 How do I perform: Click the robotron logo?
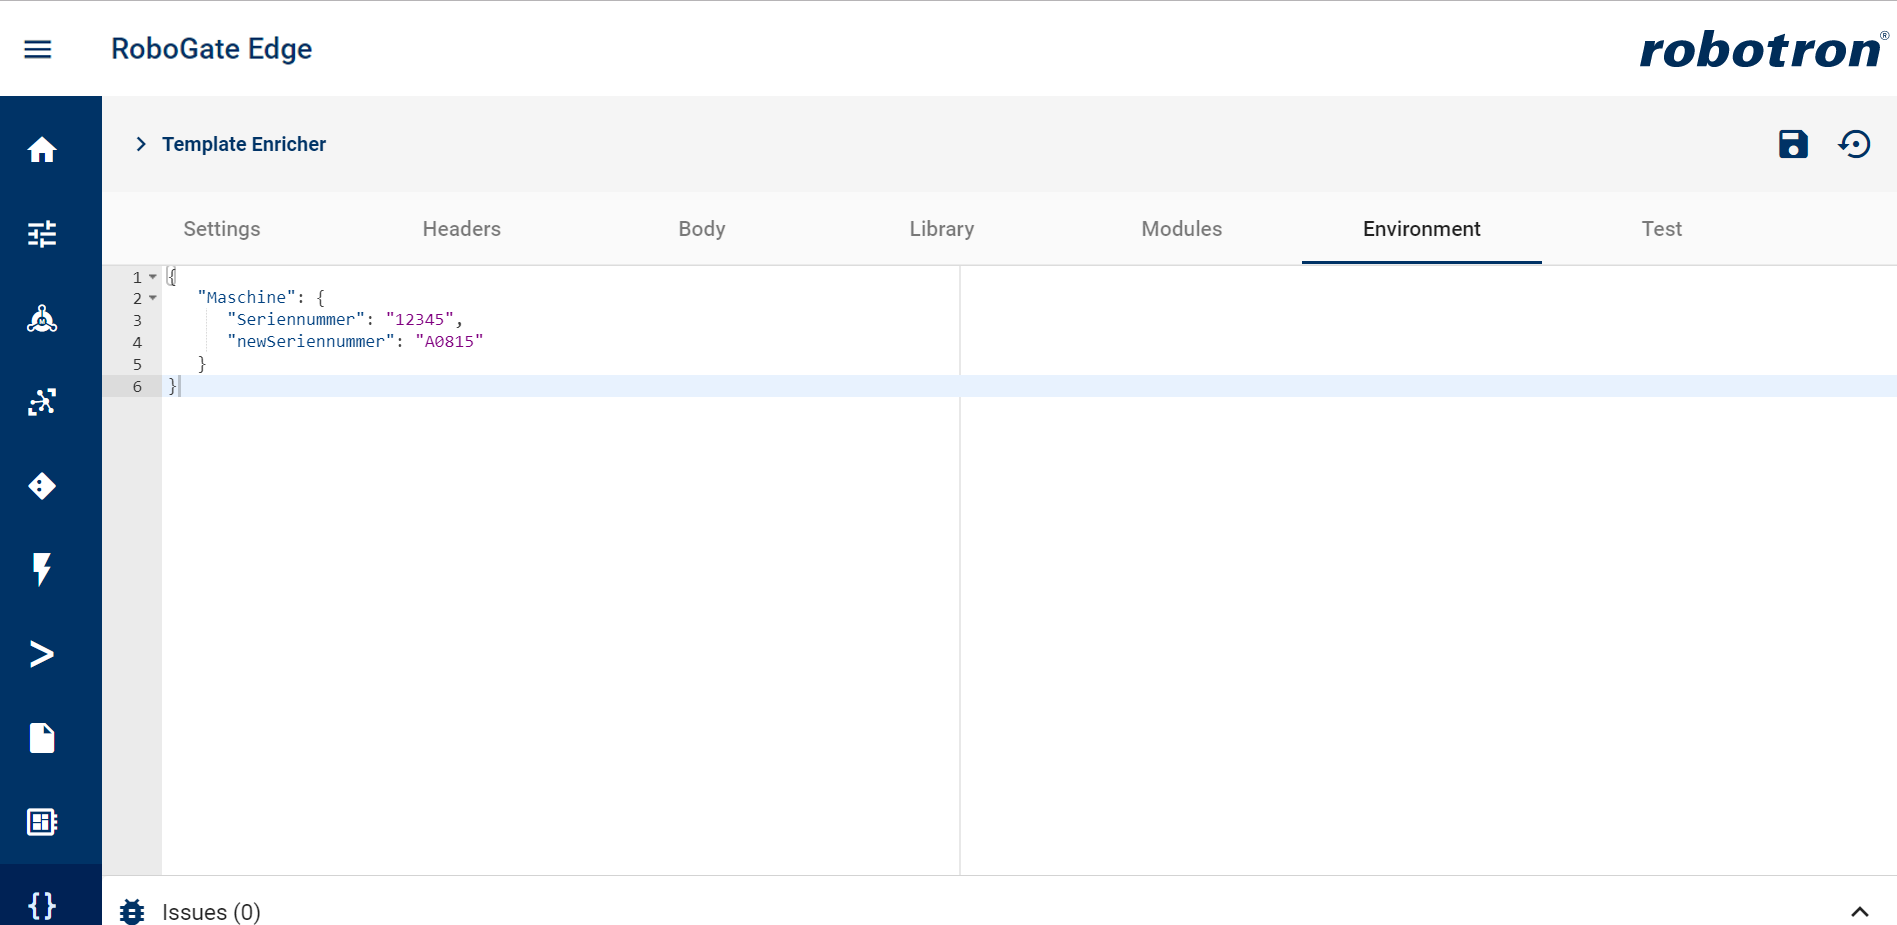[x=1764, y=49]
